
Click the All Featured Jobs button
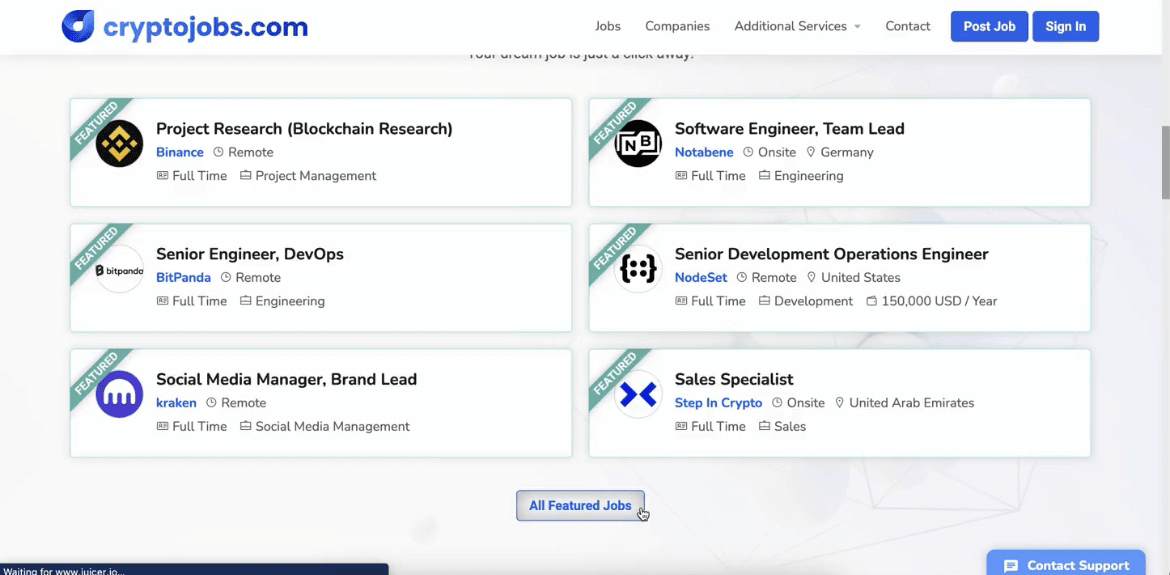(580, 506)
